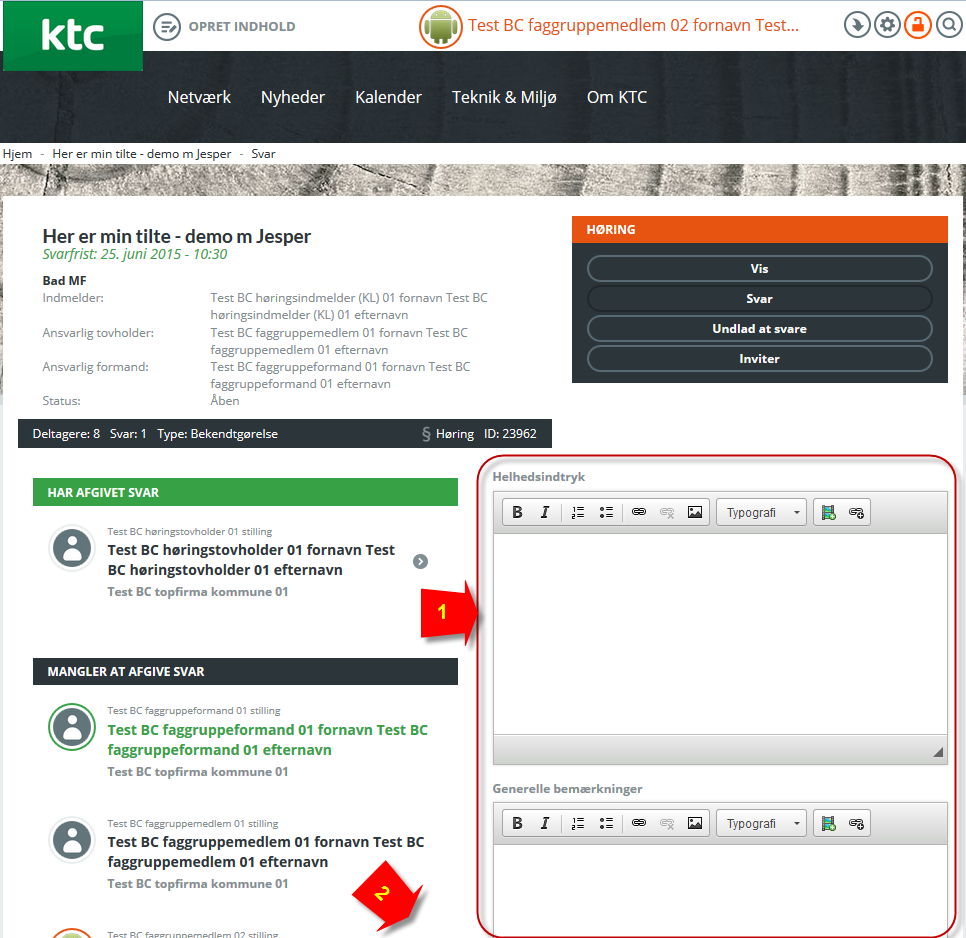Click into Helhedsindtryk text area
This screenshot has height=938, width=966.
(x=720, y=633)
